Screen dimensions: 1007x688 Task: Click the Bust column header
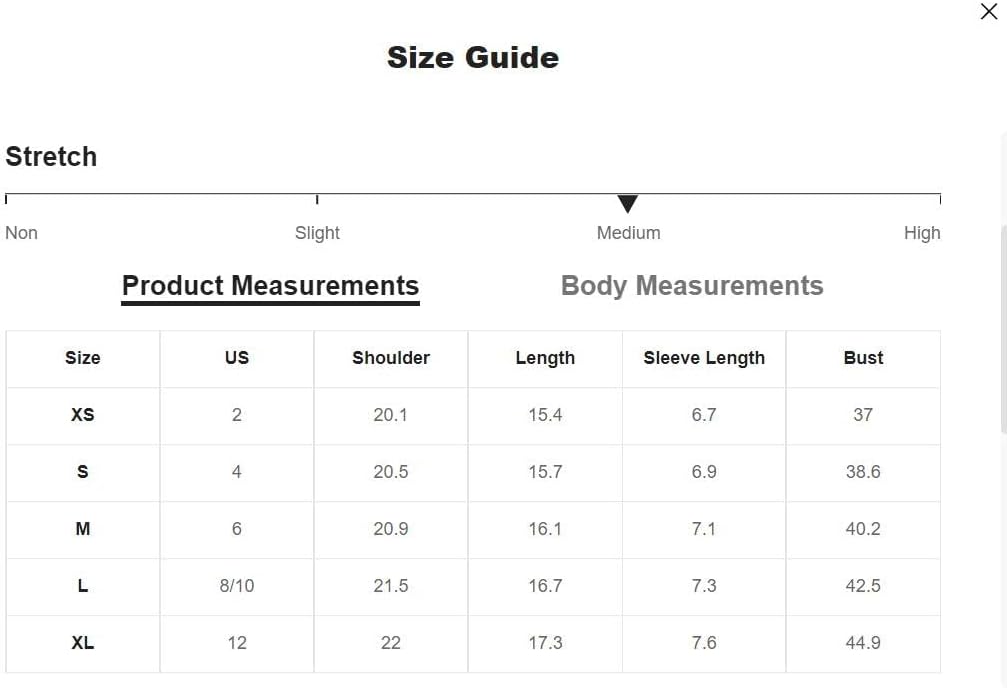tap(863, 358)
